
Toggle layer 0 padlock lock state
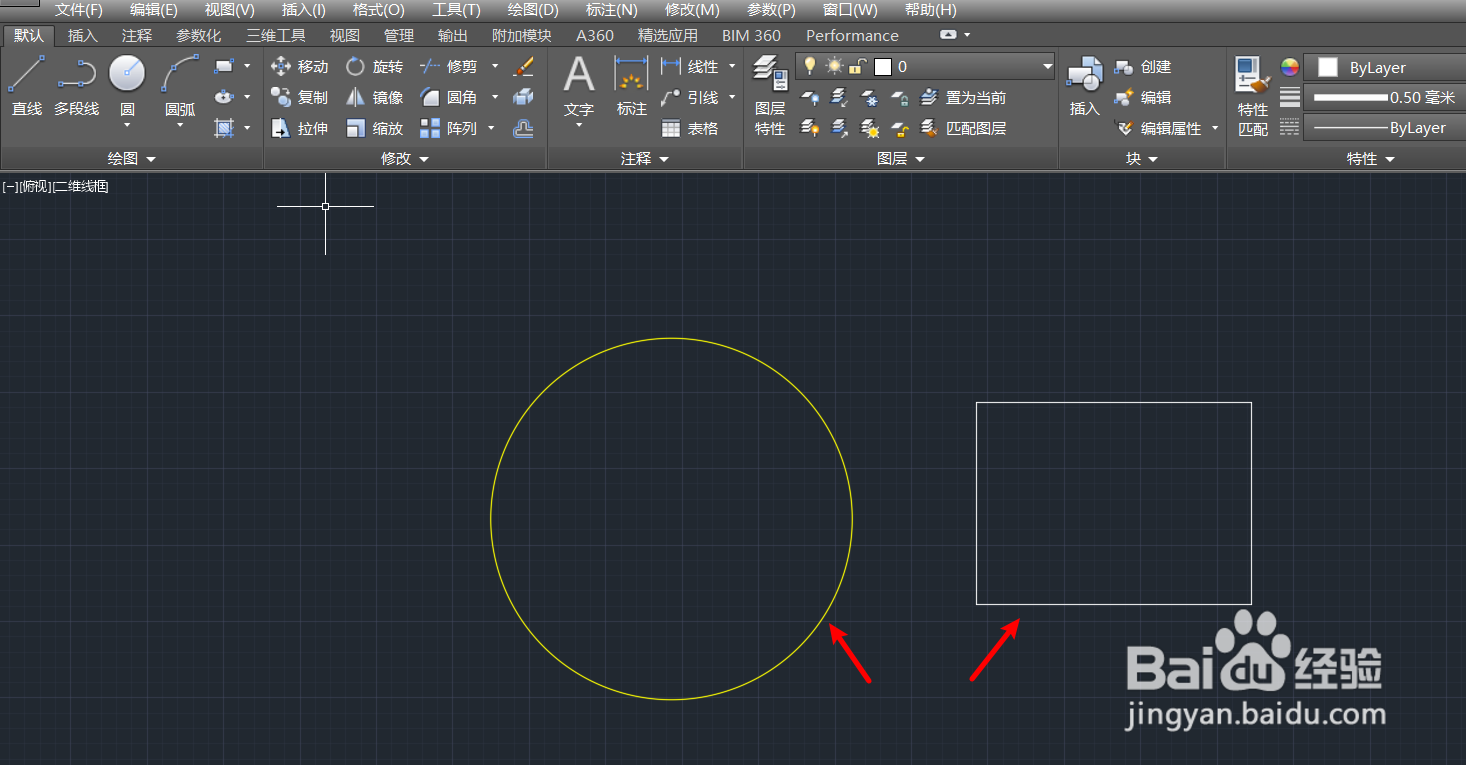click(x=857, y=67)
